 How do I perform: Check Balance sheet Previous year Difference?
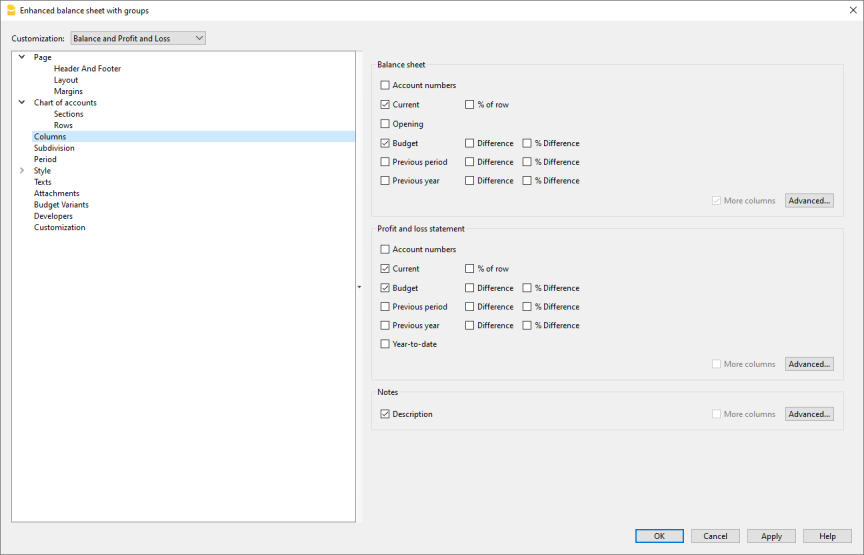click(469, 180)
